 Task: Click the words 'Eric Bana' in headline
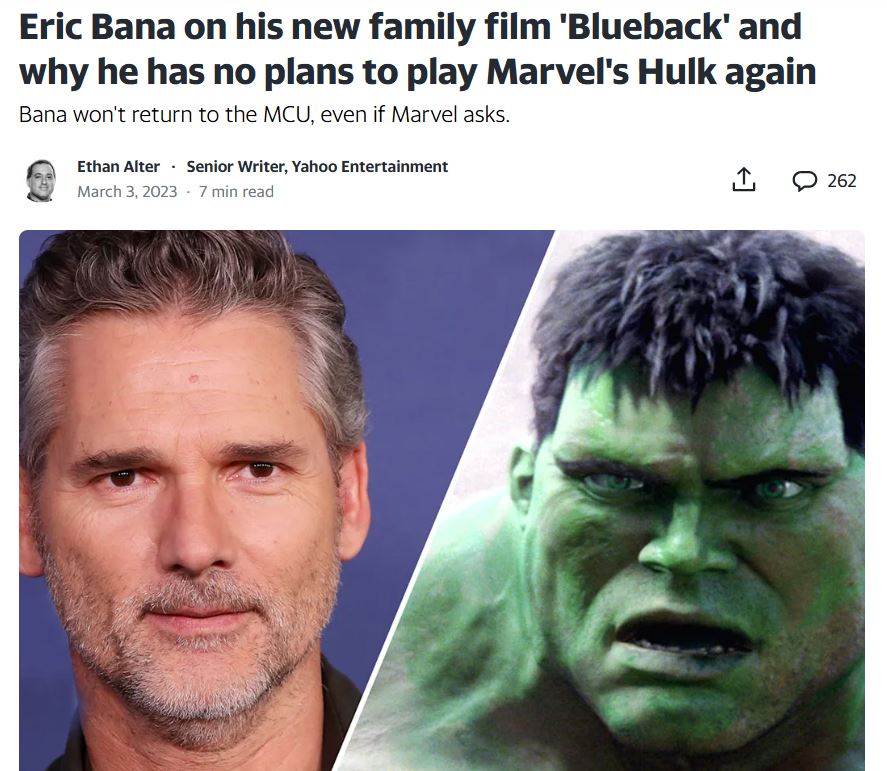(97, 27)
